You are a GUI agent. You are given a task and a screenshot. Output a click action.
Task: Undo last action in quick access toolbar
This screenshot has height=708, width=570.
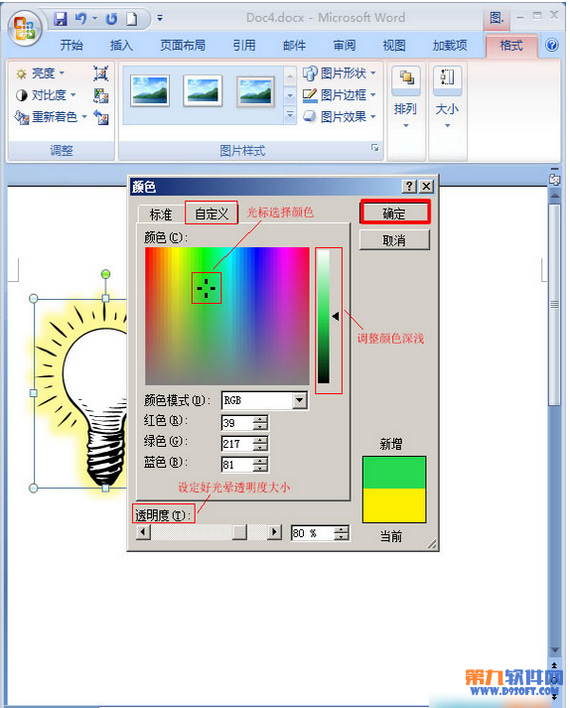(81, 19)
